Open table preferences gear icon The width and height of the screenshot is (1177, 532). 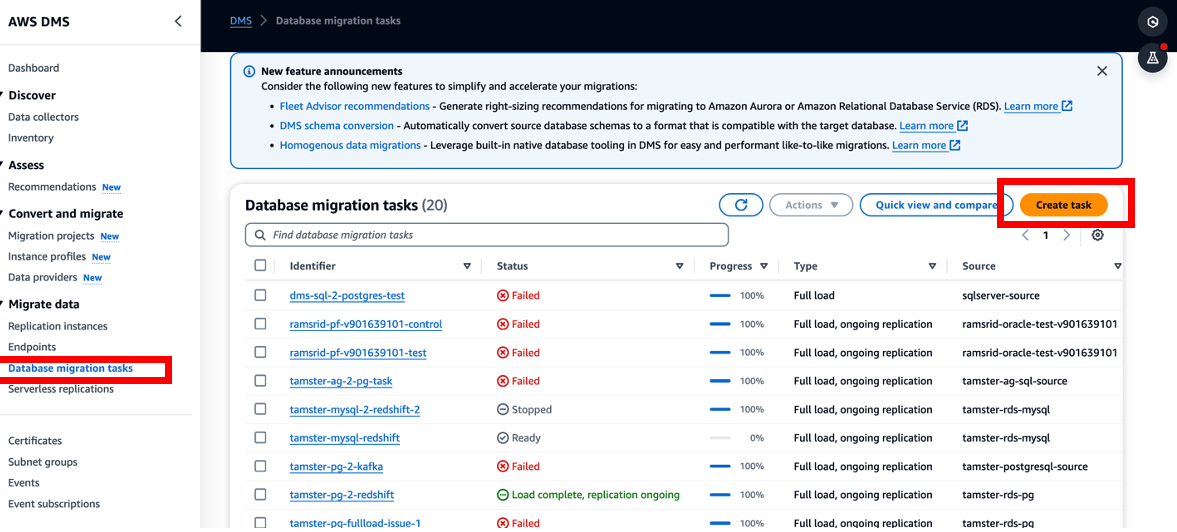tap(1097, 235)
